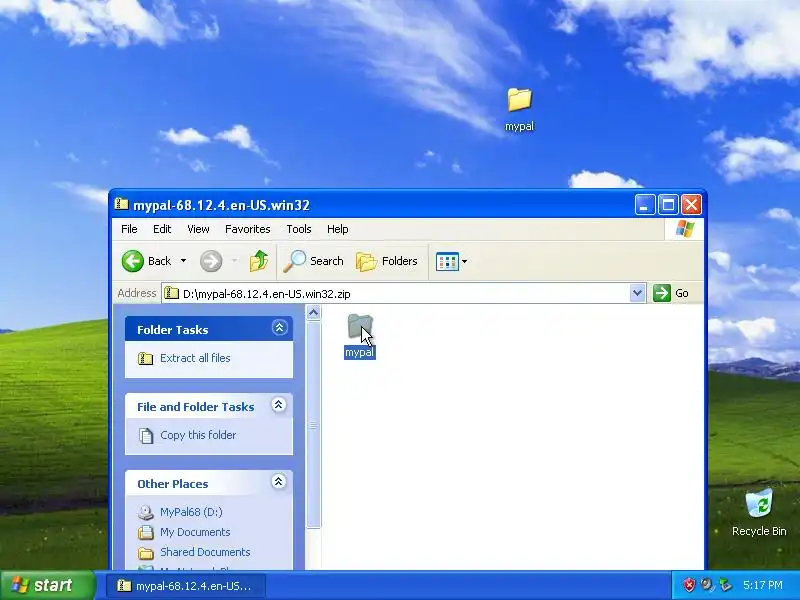Click the second system tray icon
The image size is (800, 600).
707,585
